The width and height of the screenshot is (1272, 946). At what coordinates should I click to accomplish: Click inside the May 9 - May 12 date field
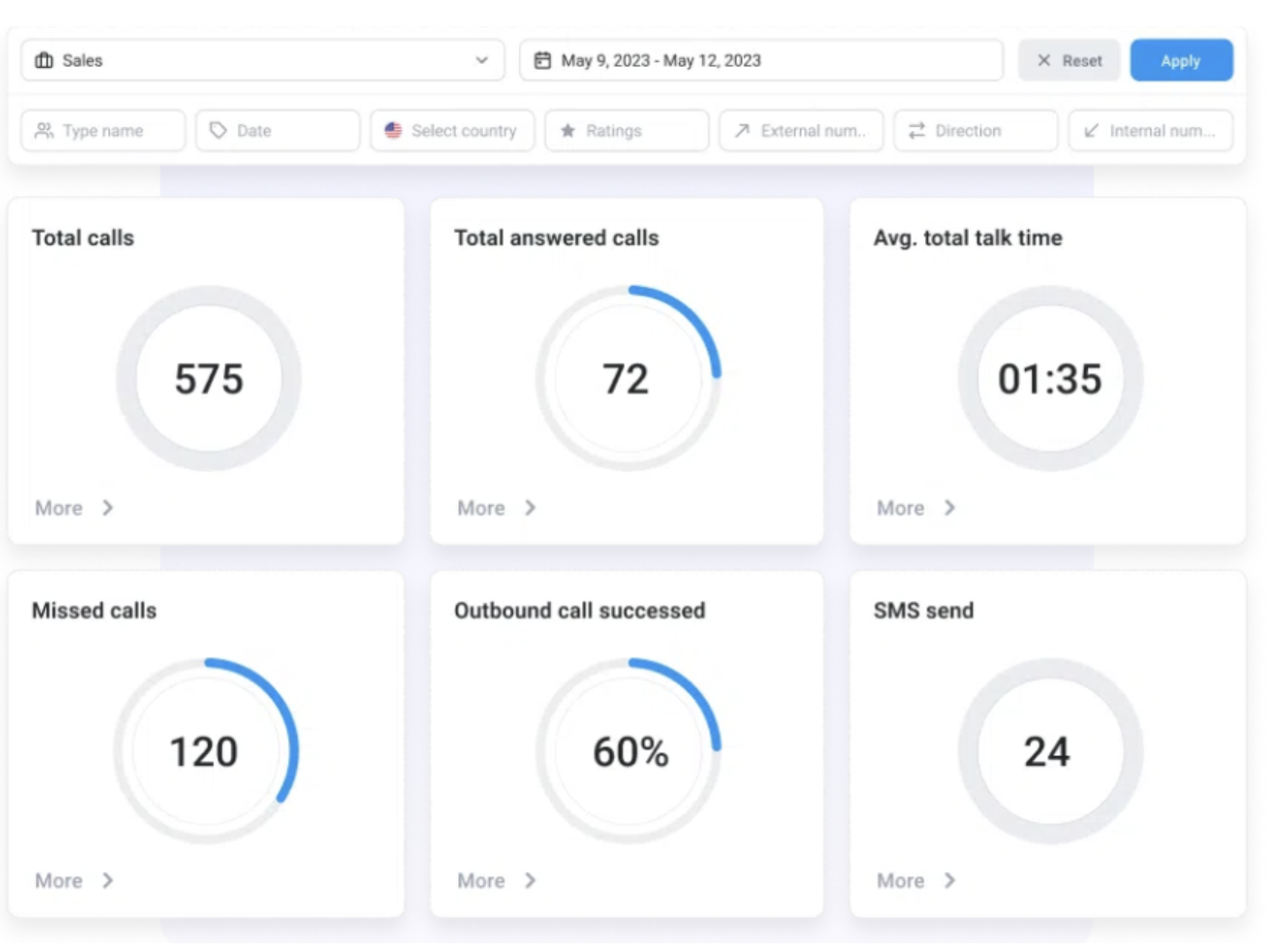(760, 60)
